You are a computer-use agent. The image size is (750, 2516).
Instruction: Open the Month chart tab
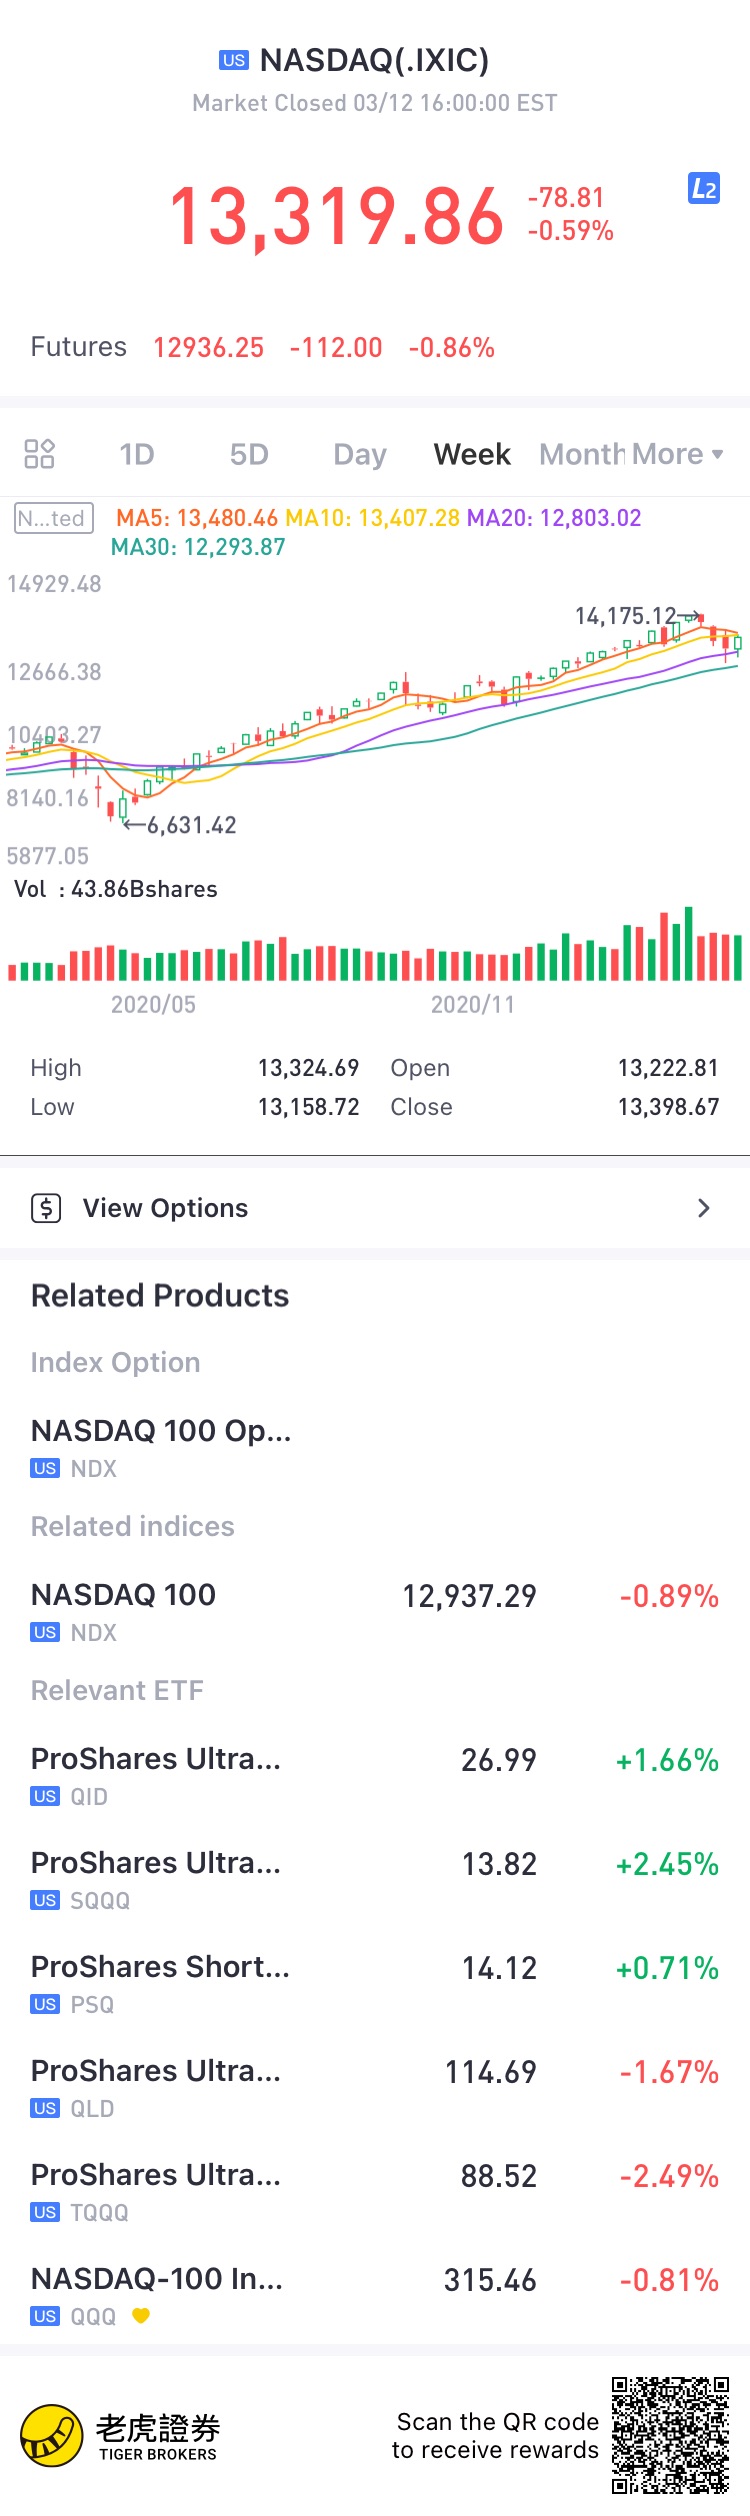[580, 455]
